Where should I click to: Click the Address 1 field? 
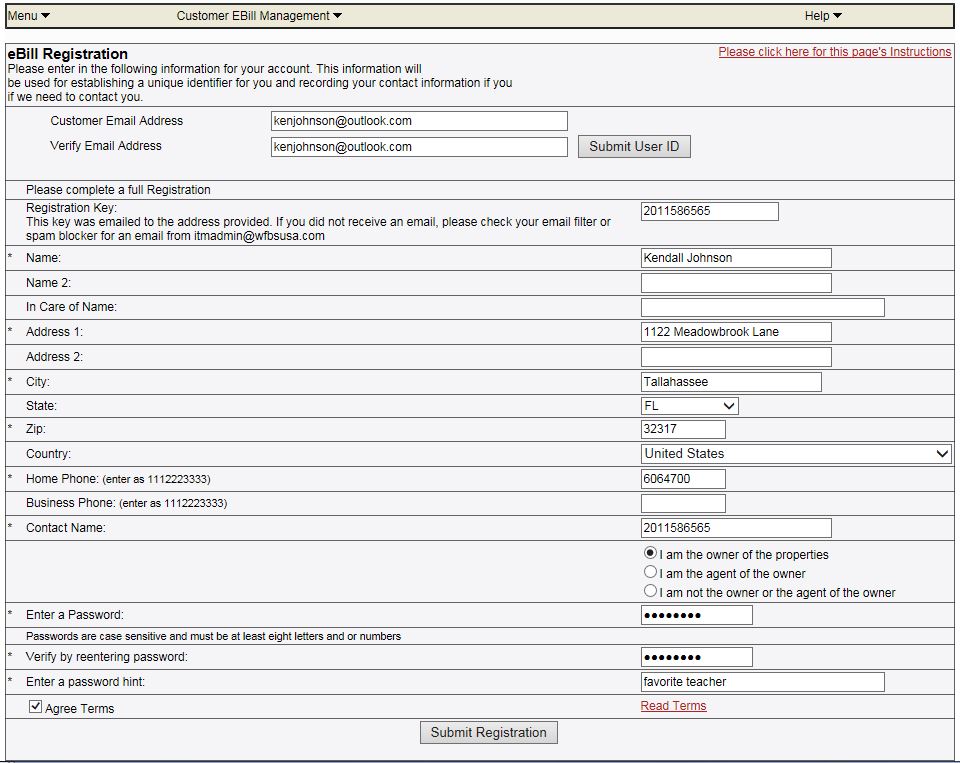(x=736, y=332)
